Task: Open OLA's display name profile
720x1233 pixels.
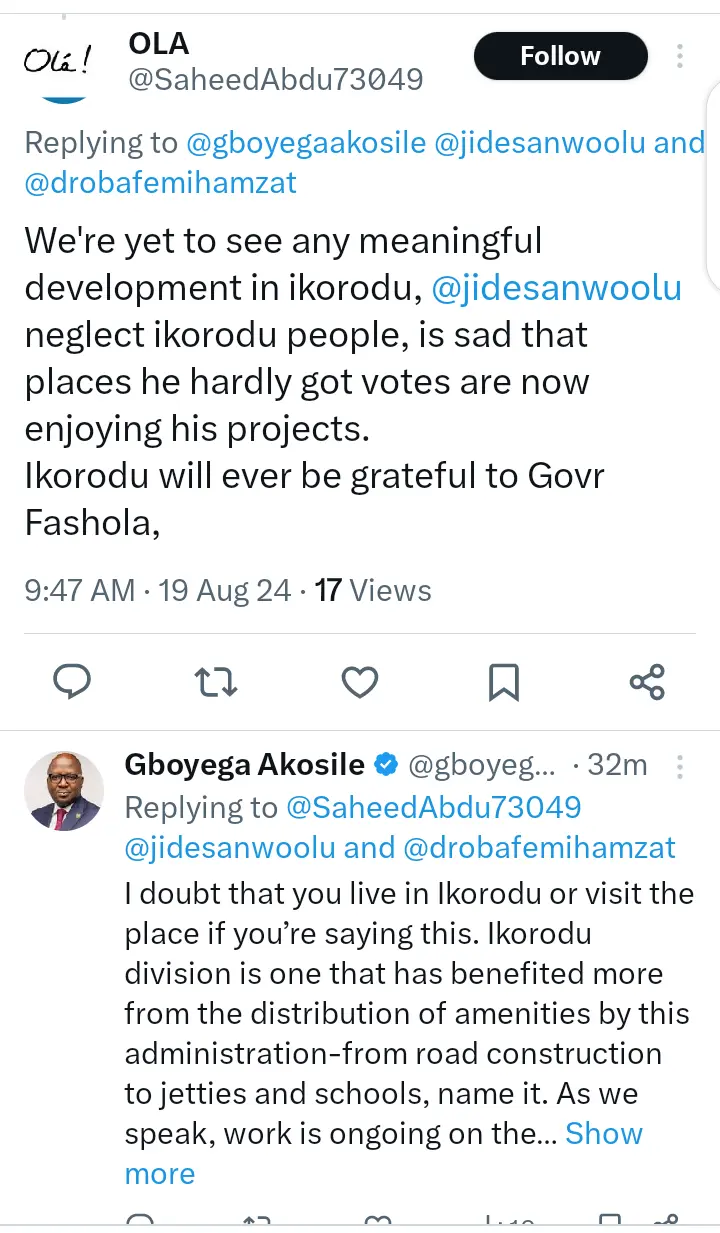Action: pos(159,44)
